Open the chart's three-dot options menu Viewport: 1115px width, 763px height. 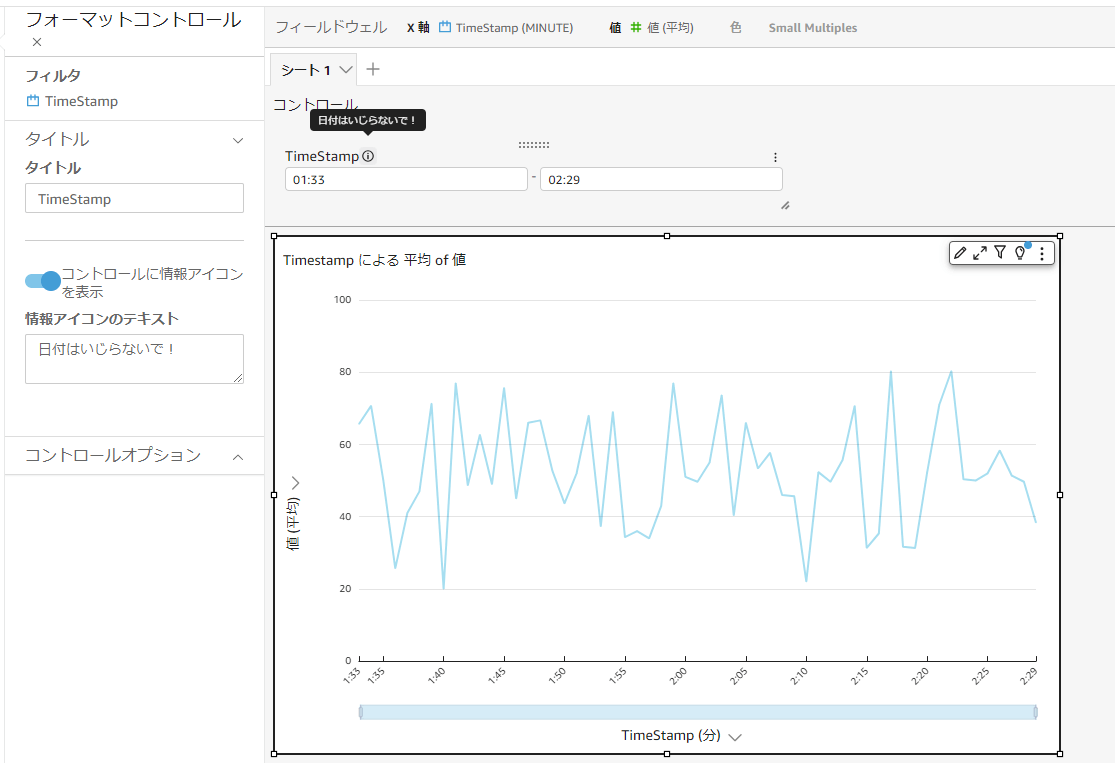[x=1042, y=253]
